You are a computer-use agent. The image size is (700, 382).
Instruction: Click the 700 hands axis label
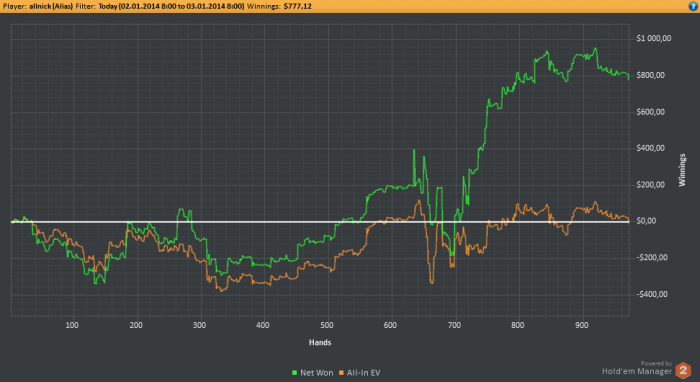[454, 325]
